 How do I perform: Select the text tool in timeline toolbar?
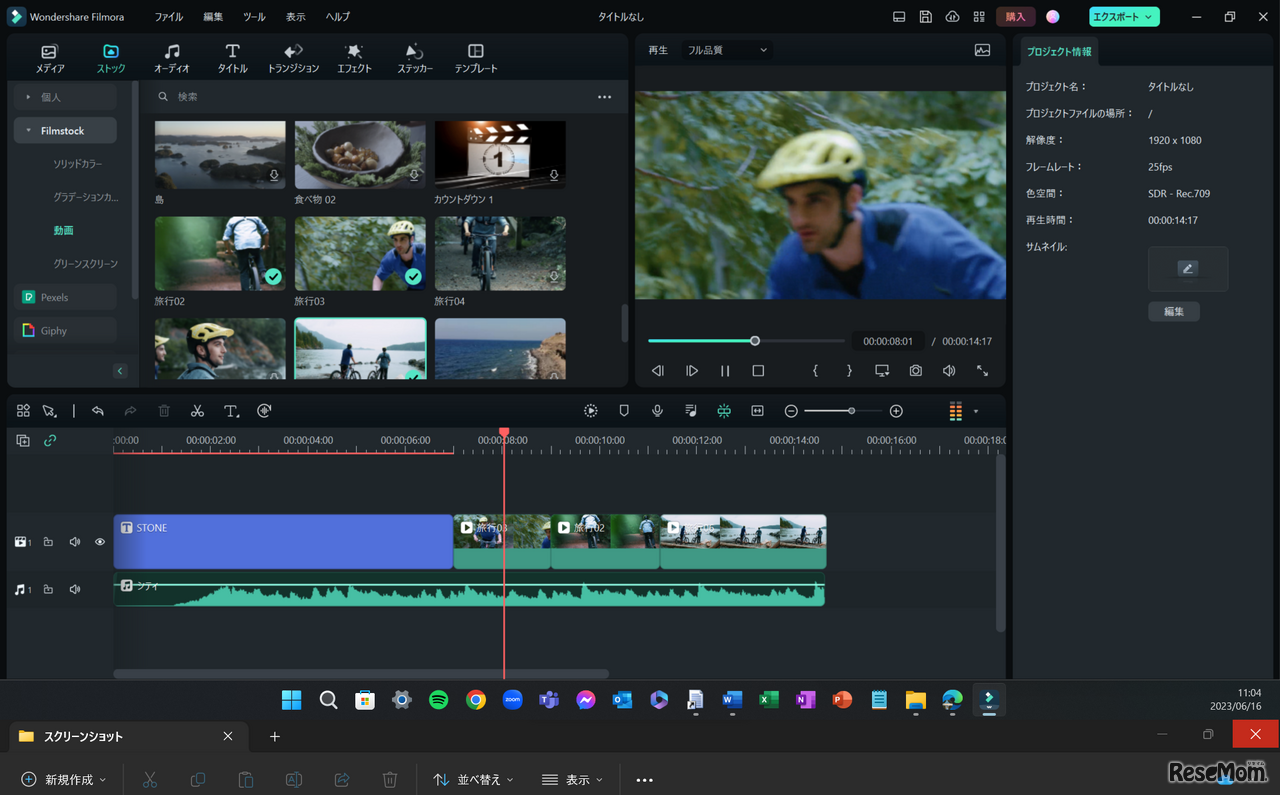coord(231,411)
